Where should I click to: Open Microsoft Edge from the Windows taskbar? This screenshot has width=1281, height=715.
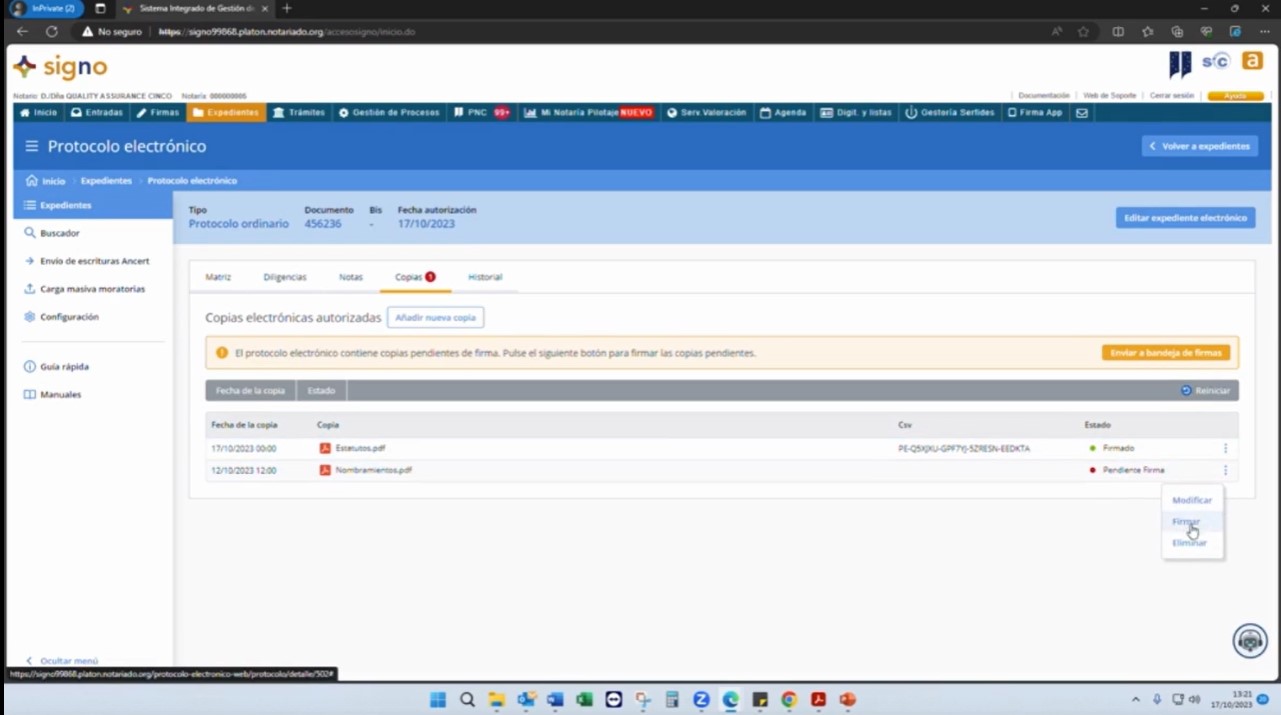(x=731, y=700)
